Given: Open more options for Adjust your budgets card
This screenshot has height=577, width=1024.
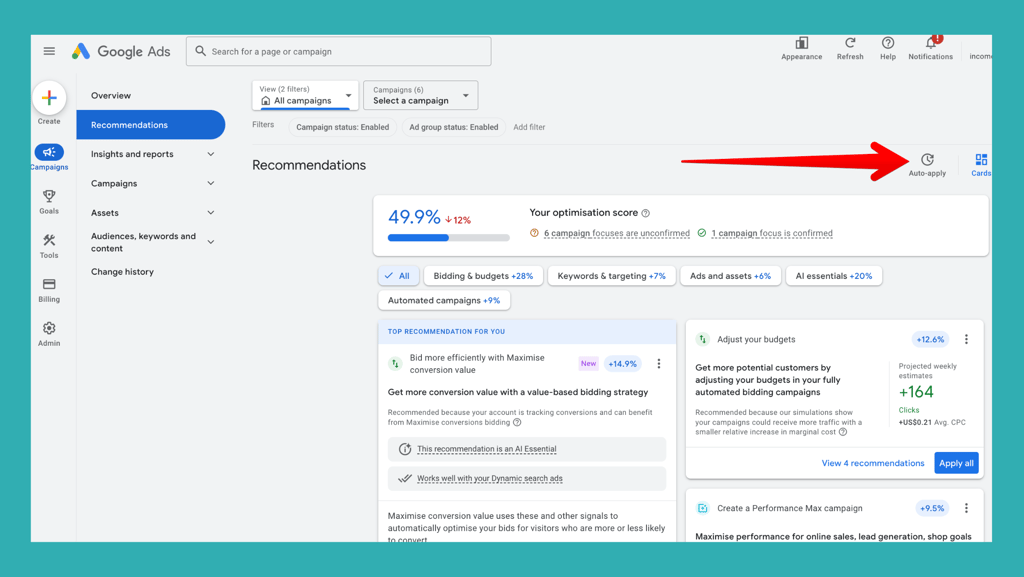Looking at the screenshot, I should pos(966,339).
